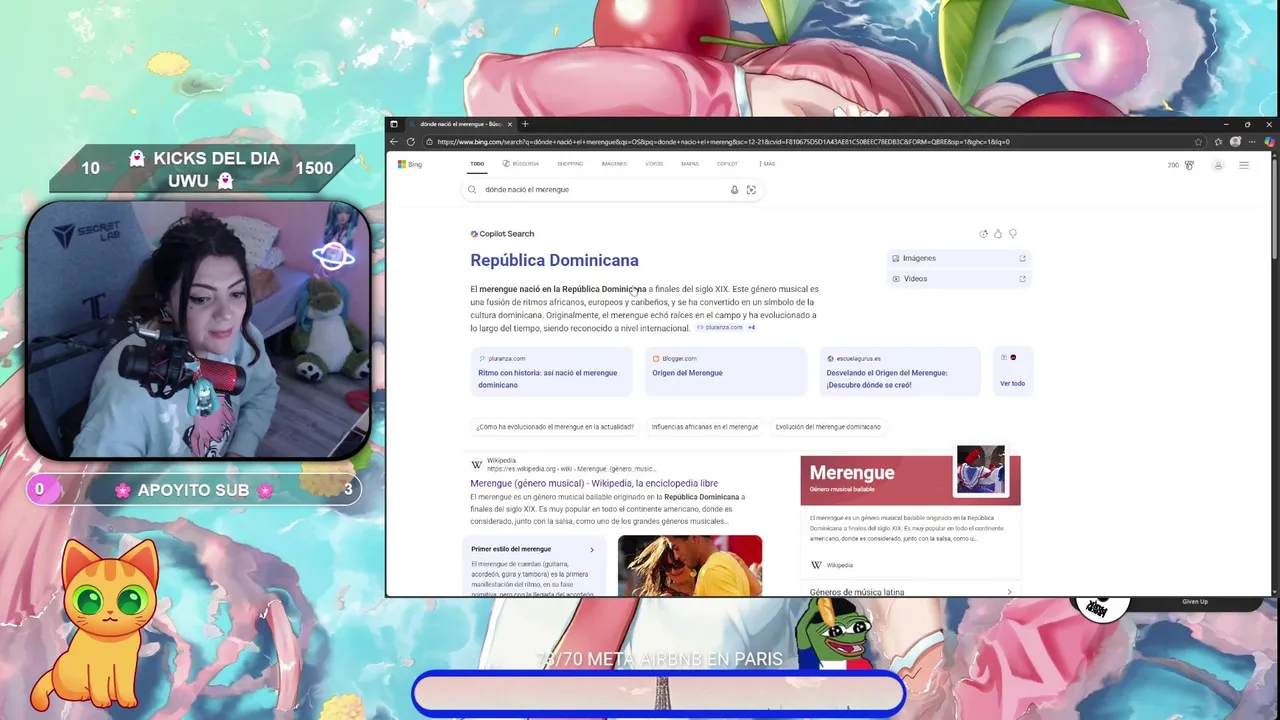
Task: Click pluranza.com inline citation chip
Action: coord(720,328)
